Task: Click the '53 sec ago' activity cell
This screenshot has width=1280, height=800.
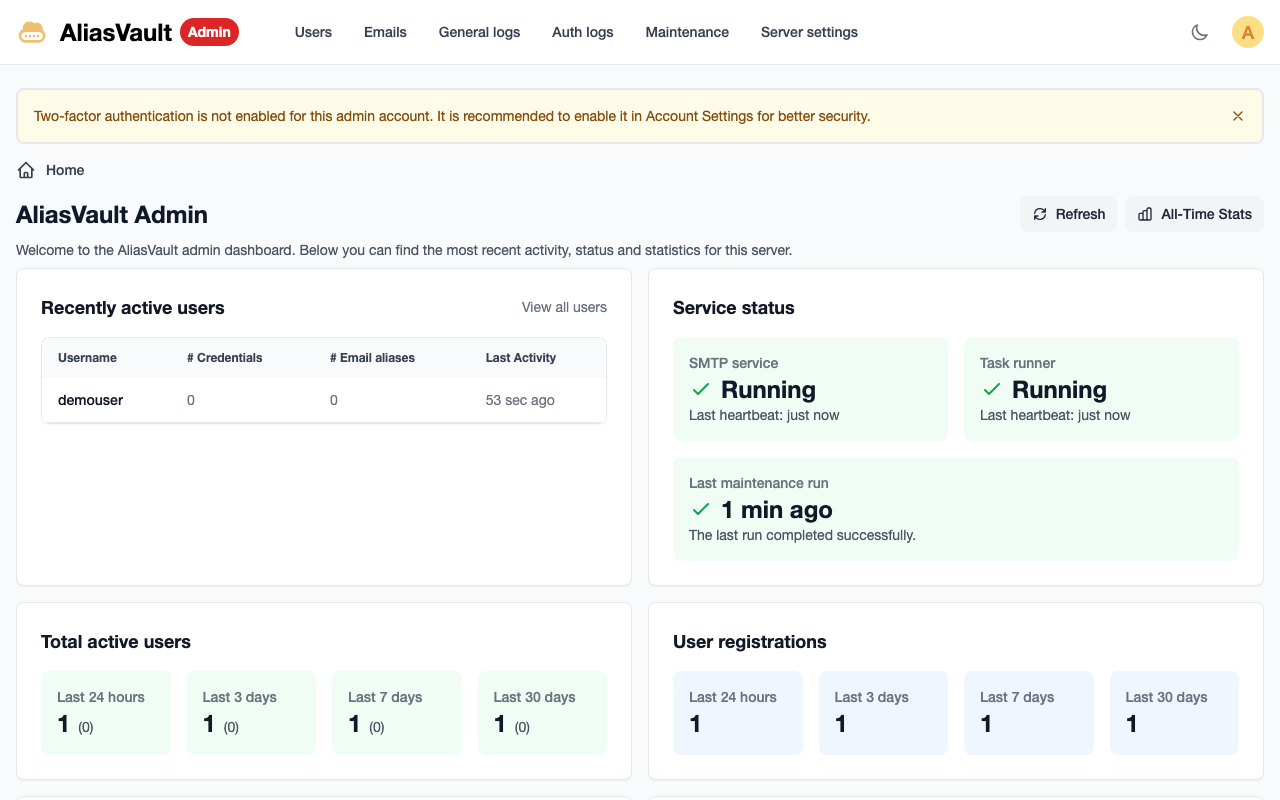Action: [520, 400]
